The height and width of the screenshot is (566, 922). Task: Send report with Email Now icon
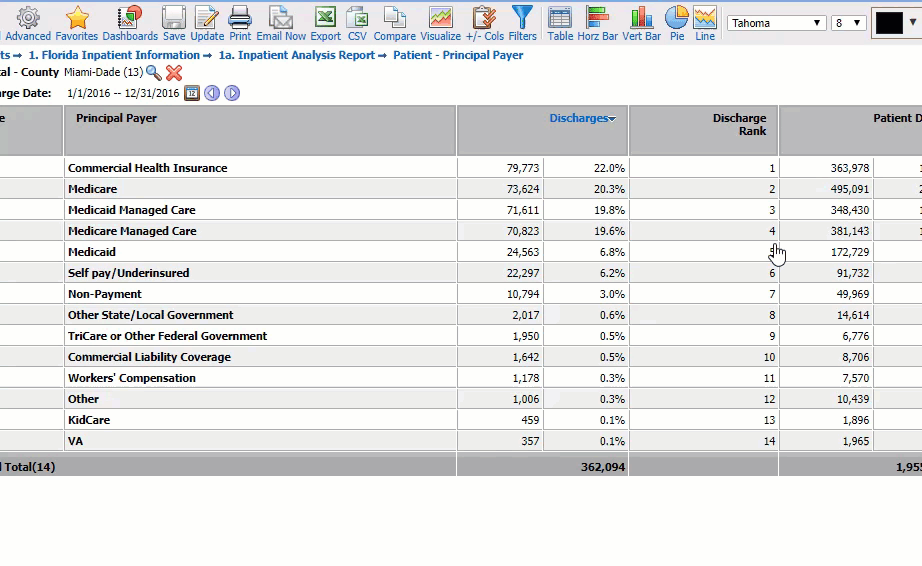pyautogui.click(x=281, y=24)
